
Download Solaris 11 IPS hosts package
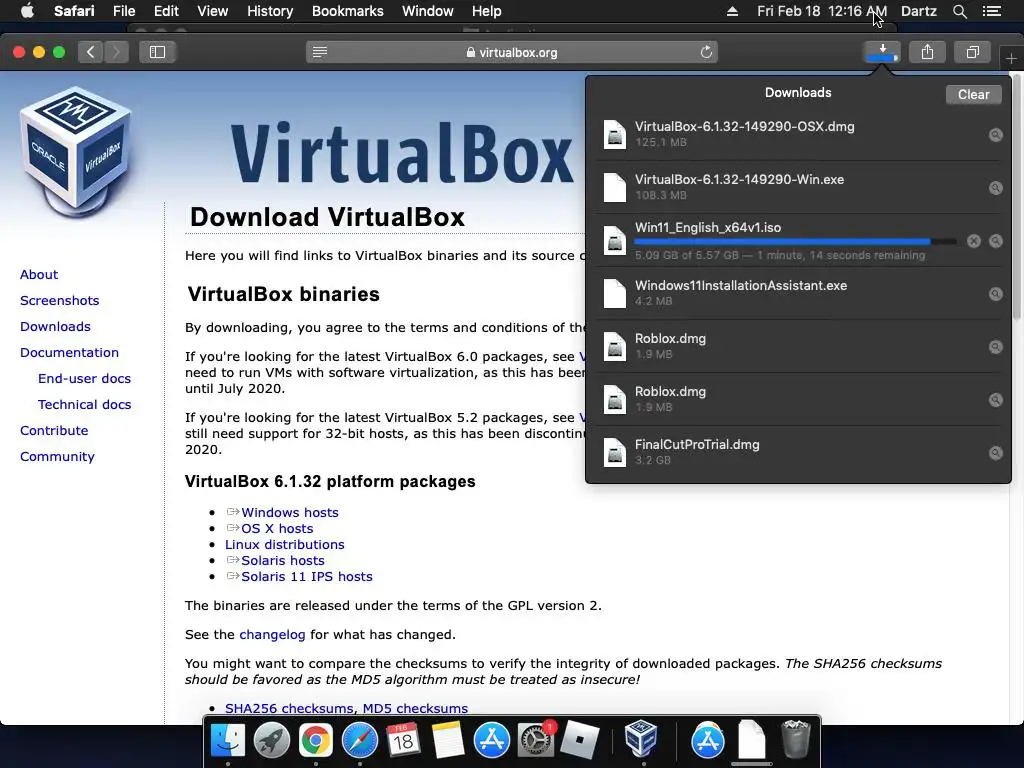click(306, 577)
